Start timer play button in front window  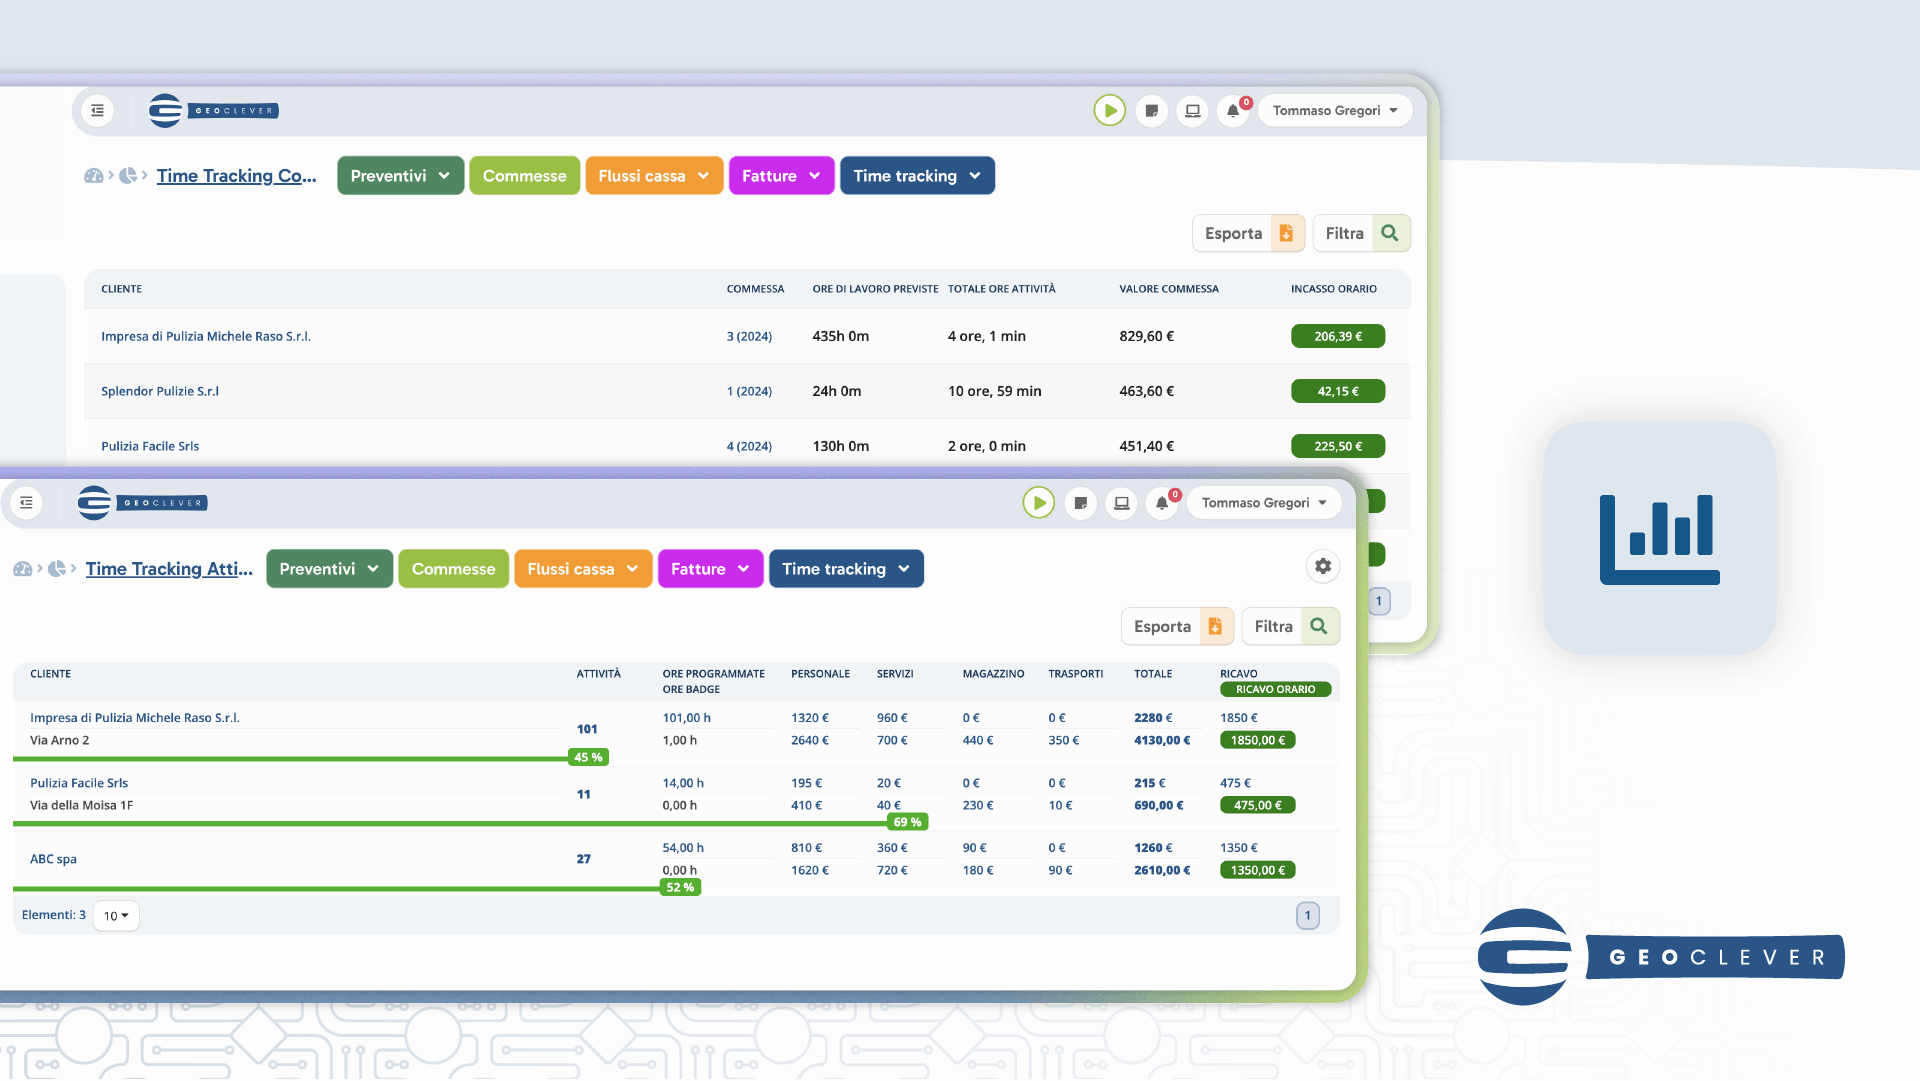click(1038, 503)
